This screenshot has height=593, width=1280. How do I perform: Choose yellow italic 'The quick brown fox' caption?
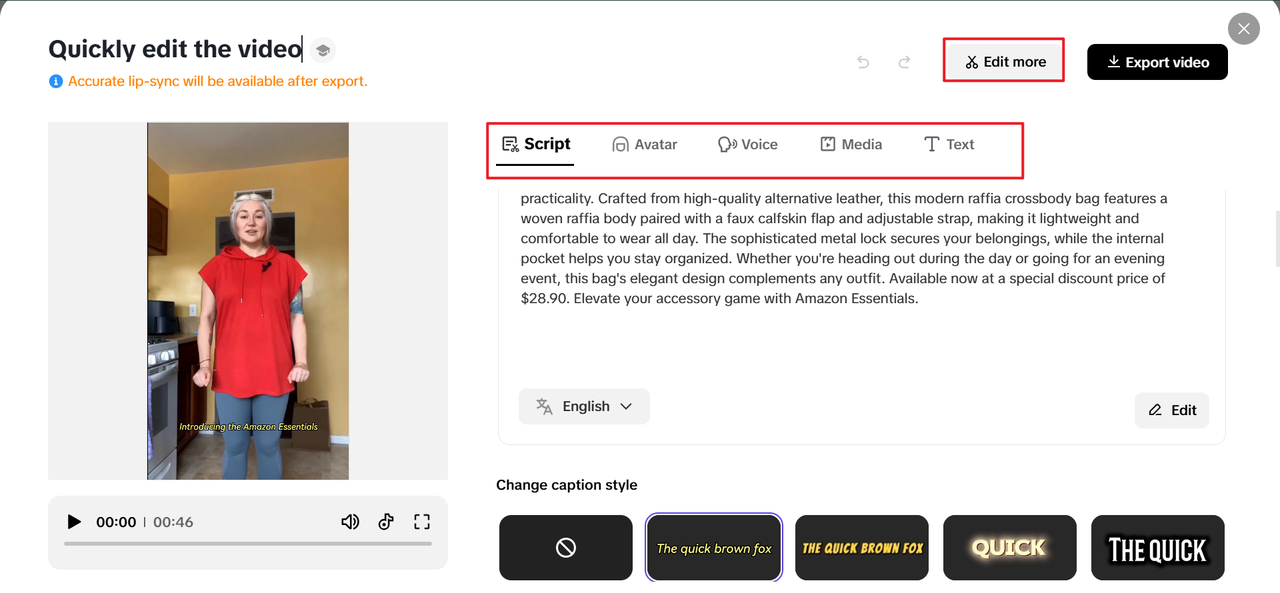[714, 547]
